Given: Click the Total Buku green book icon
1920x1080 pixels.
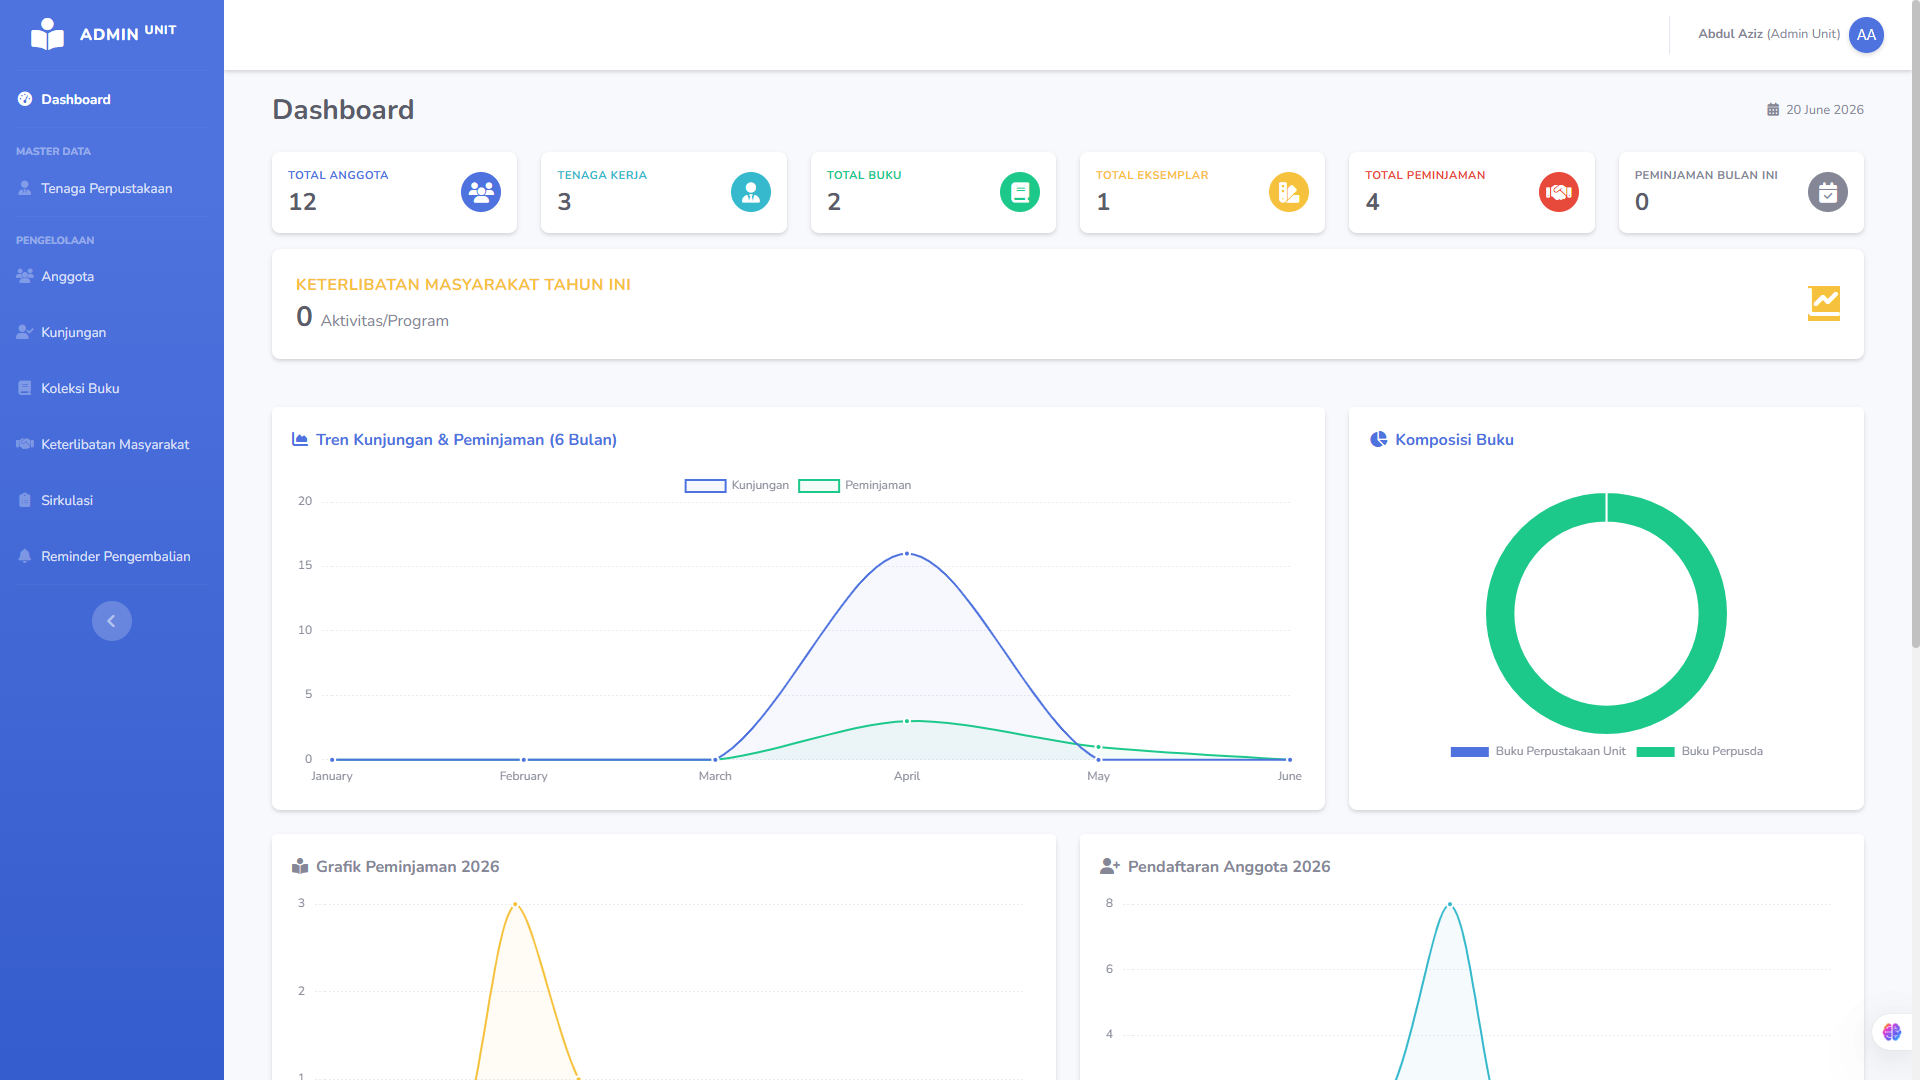Looking at the screenshot, I should pyautogui.click(x=1020, y=192).
